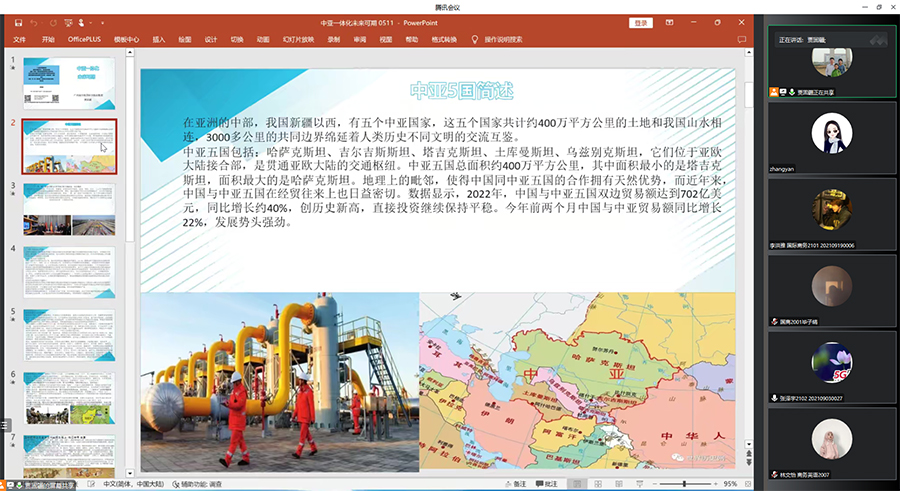Switch to the 设计 ribbon tab
Screen dimensions: 900x491
[x=211, y=40]
